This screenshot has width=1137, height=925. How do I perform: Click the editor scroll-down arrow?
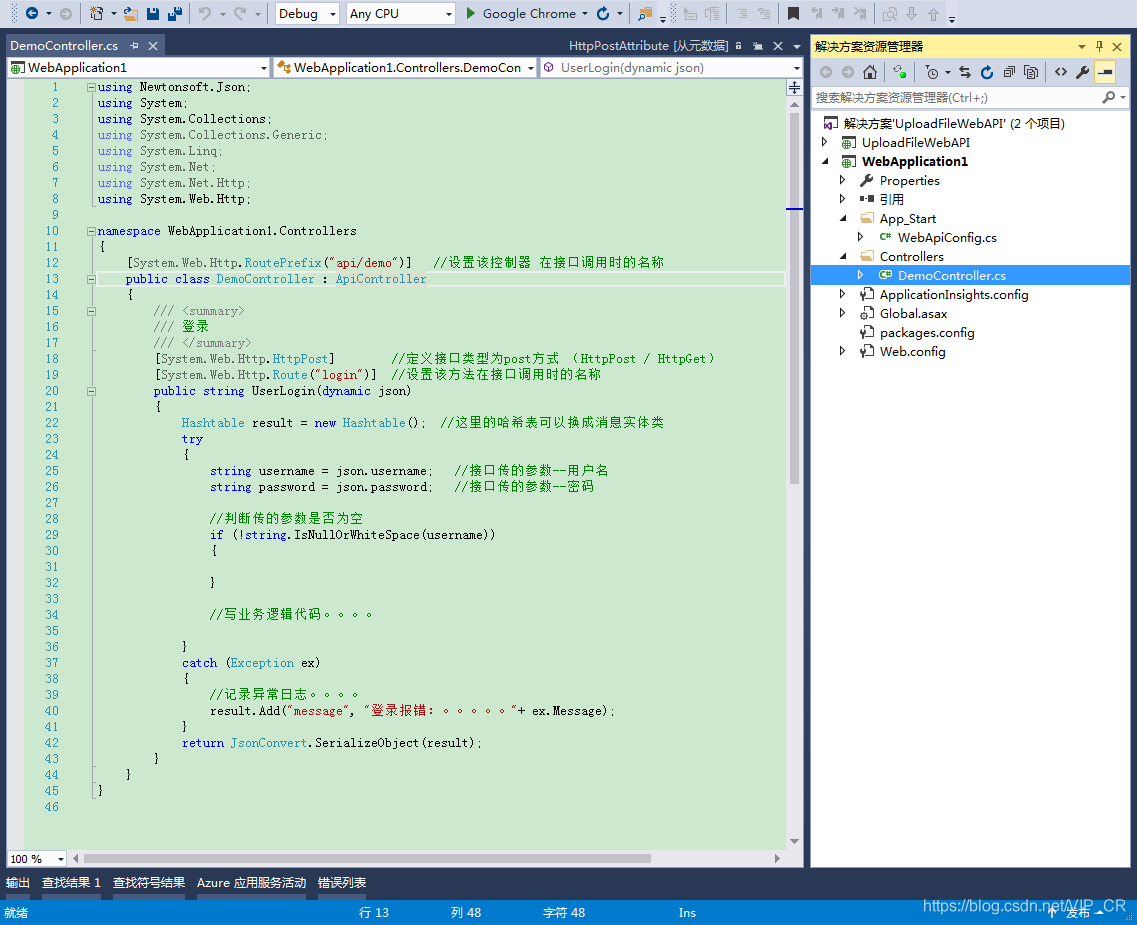click(795, 842)
